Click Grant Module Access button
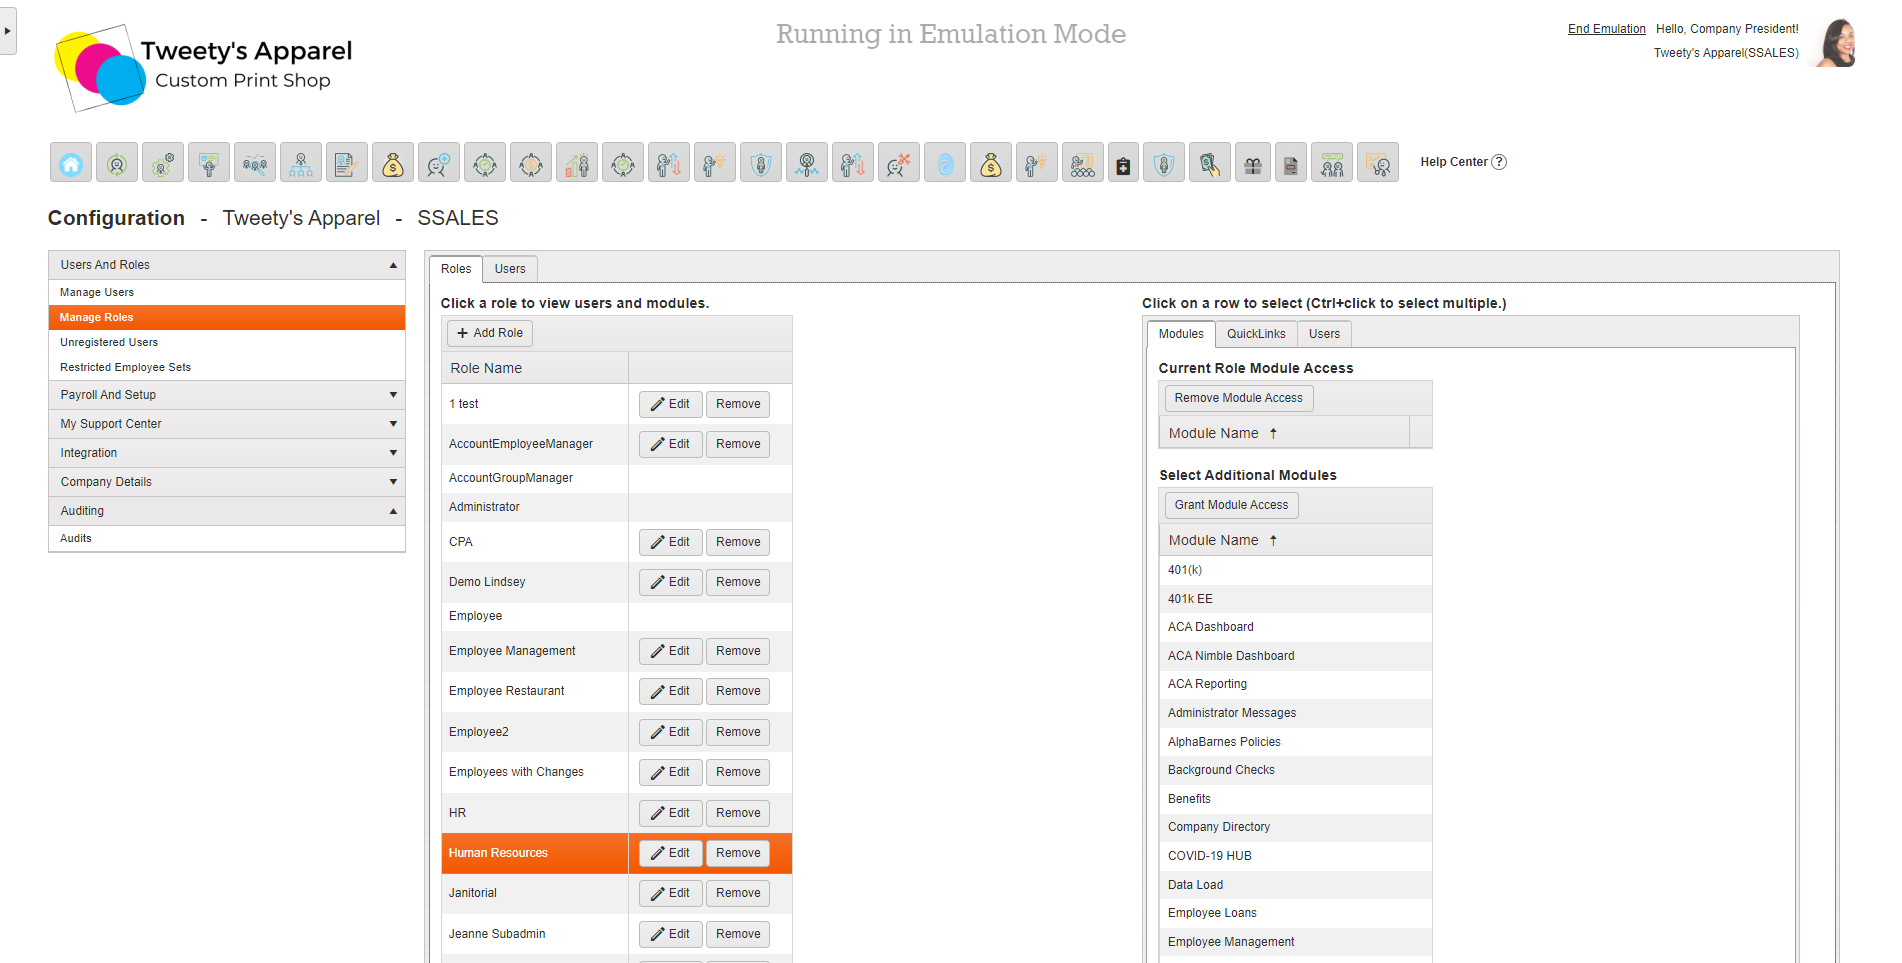1902x963 pixels. pos(1231,505)
